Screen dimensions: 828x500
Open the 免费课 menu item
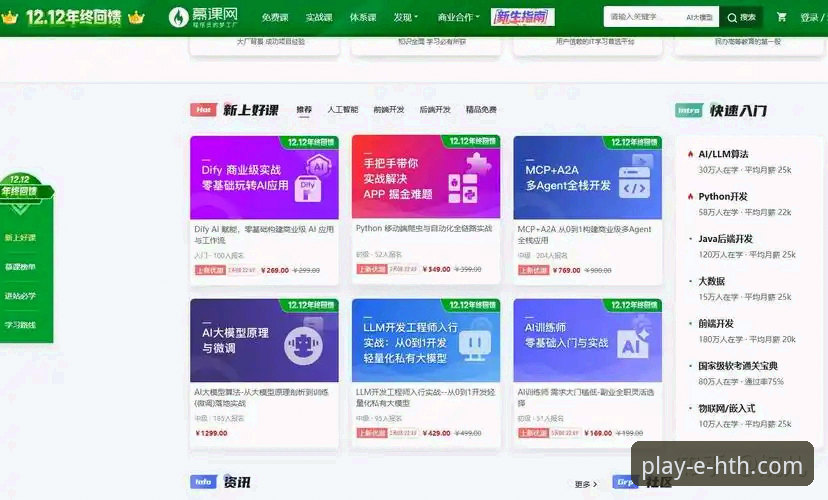coord(275,17)
